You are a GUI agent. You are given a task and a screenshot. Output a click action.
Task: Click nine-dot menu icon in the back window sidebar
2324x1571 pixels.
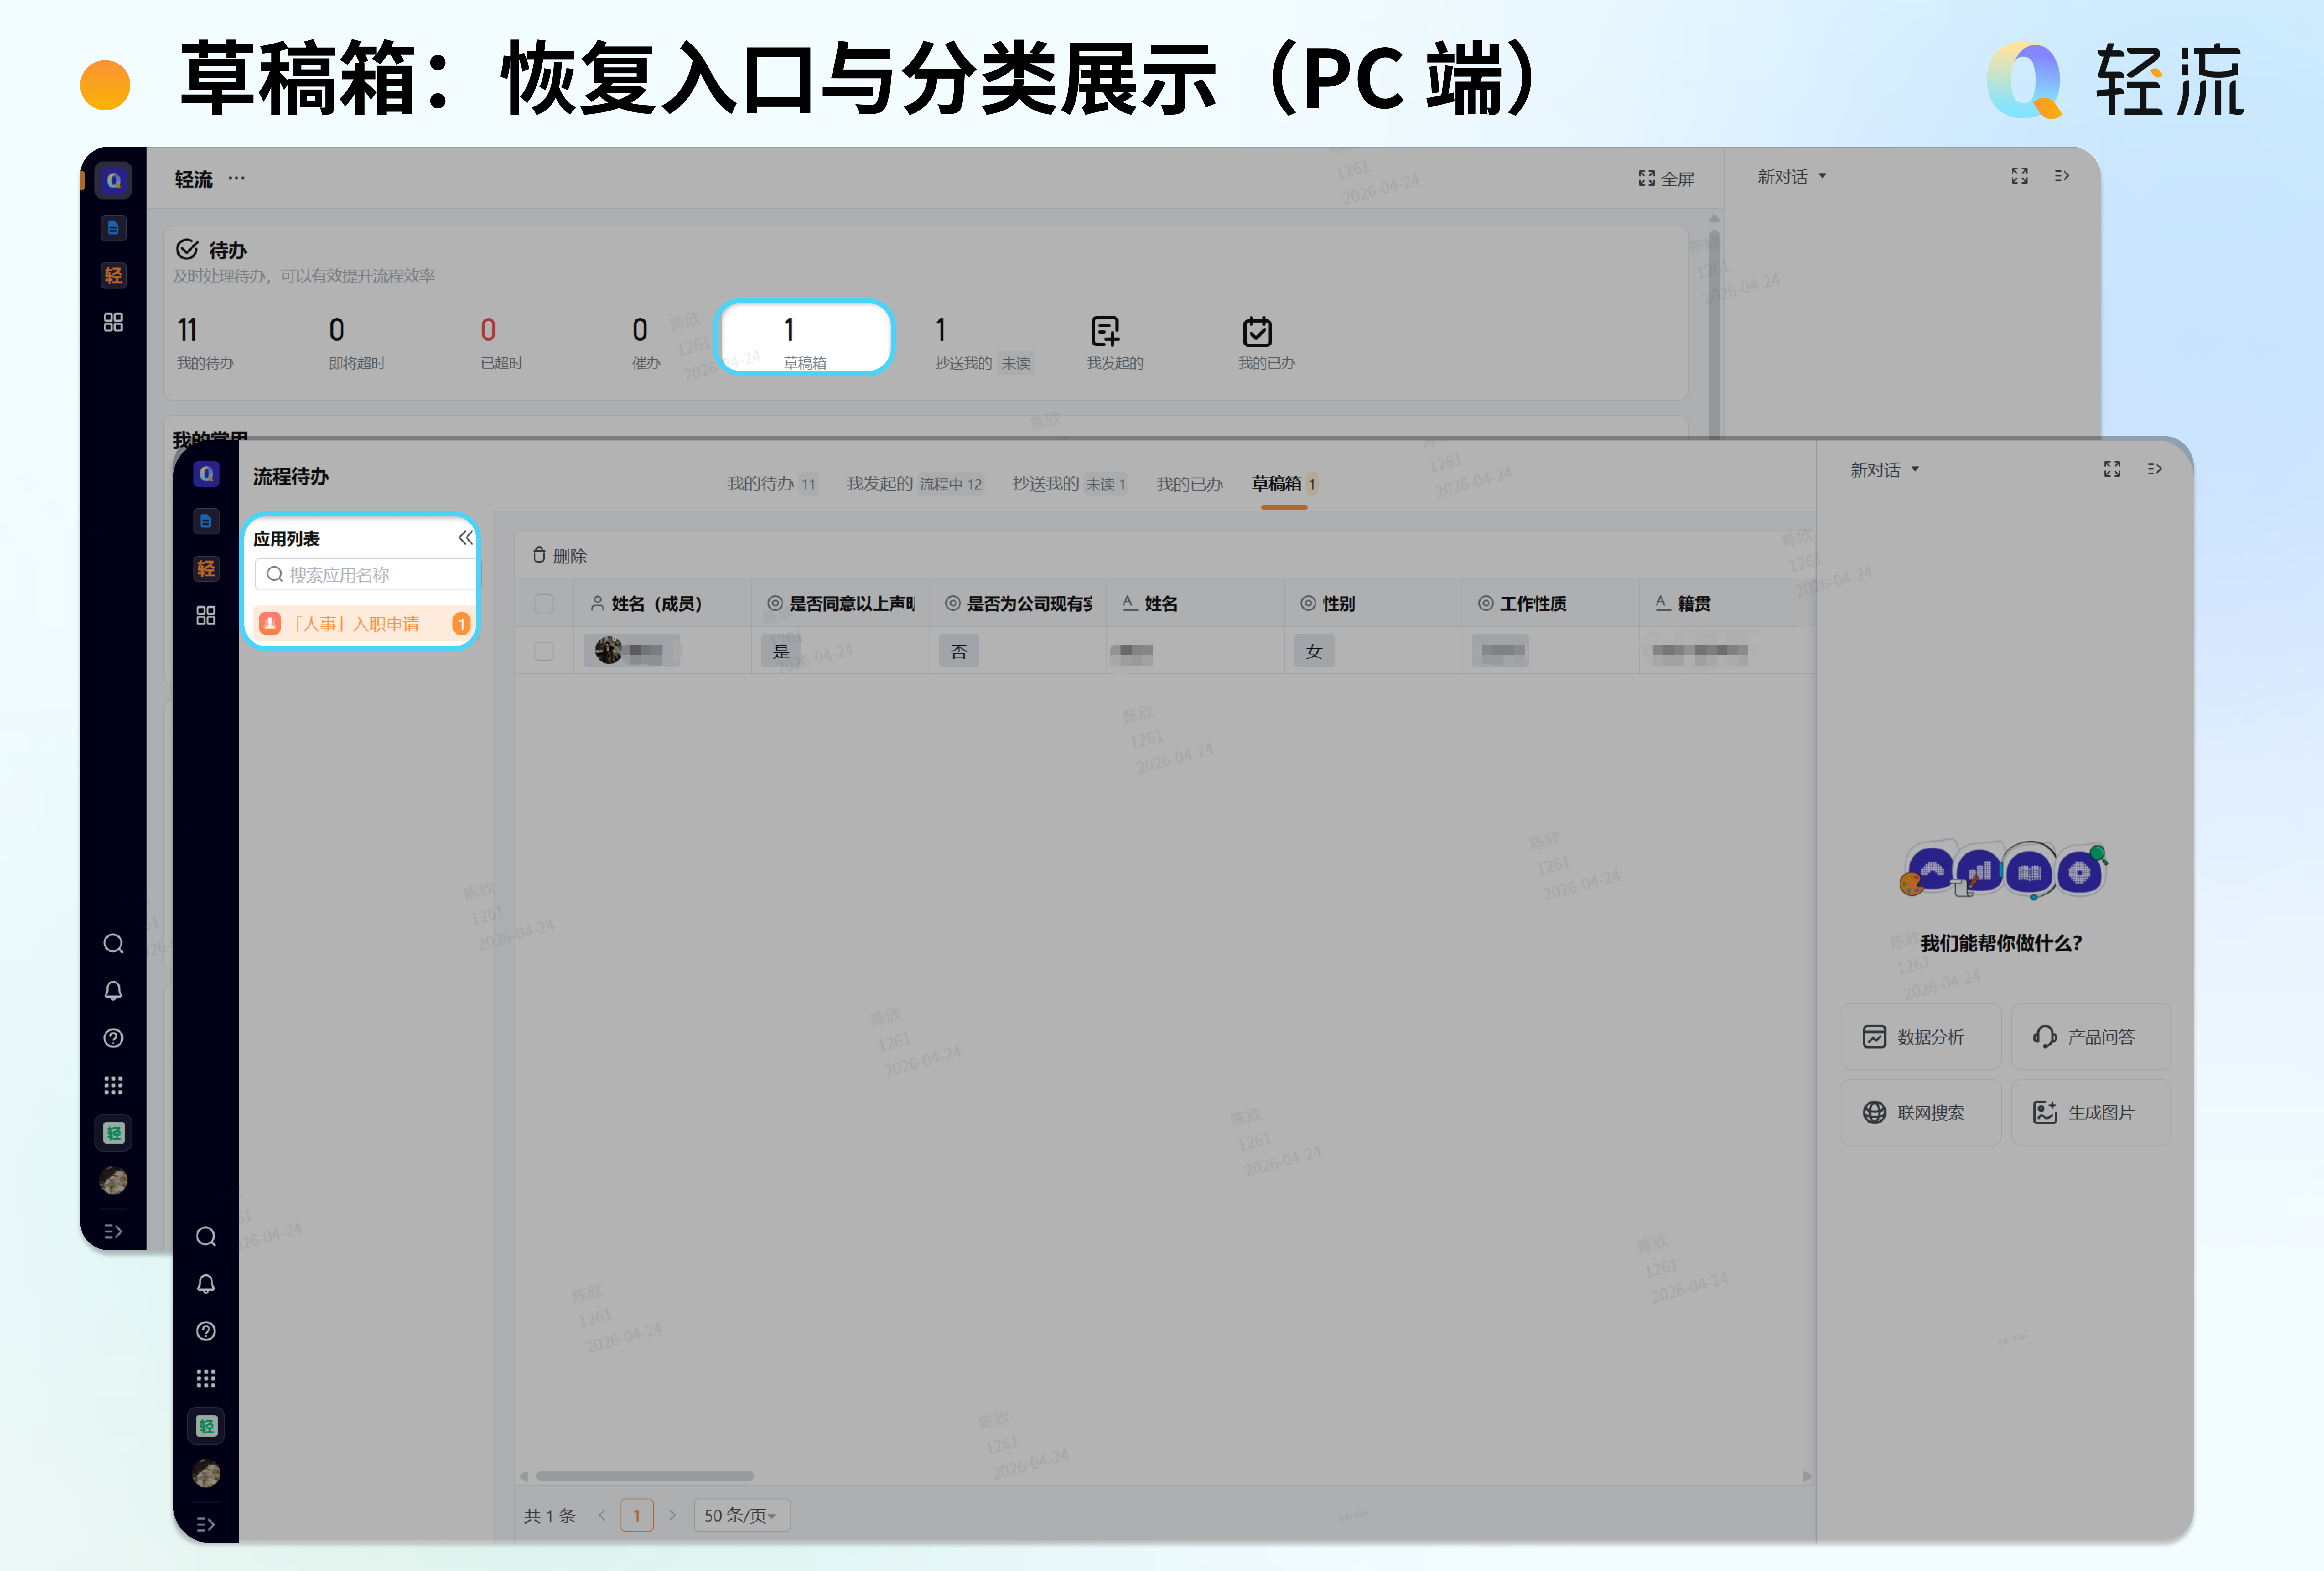113,1085
